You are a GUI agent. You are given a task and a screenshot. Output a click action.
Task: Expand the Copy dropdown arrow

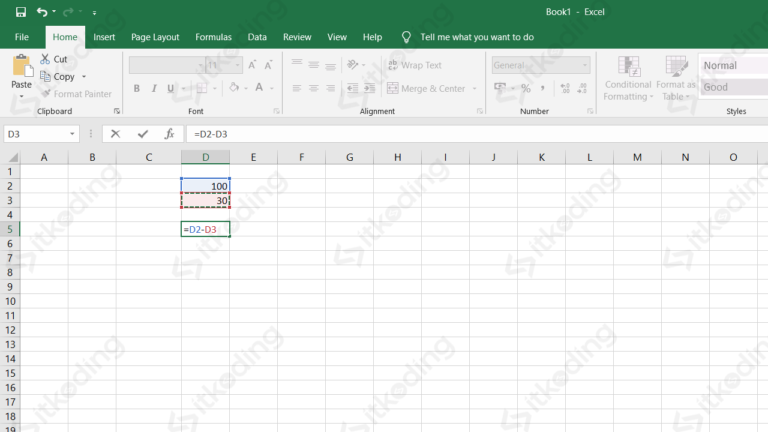(84, 77)
